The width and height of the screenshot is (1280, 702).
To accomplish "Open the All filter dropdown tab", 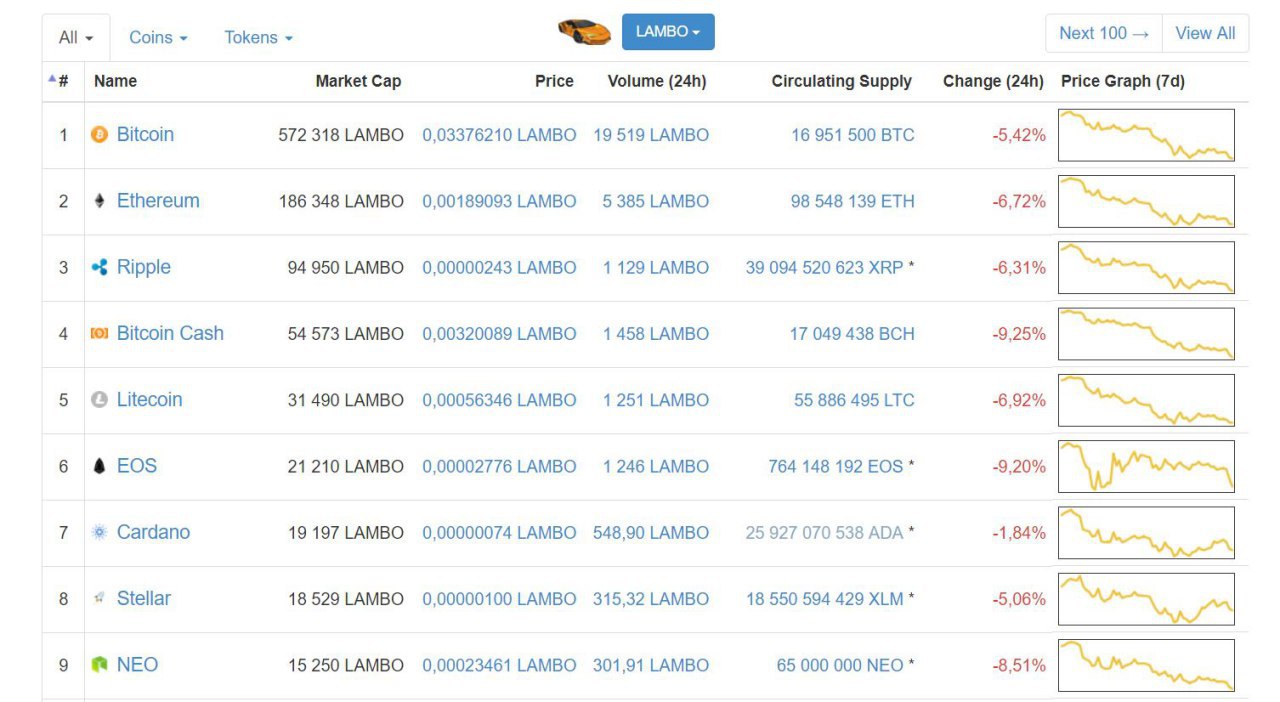I will (x=76, y=38).
